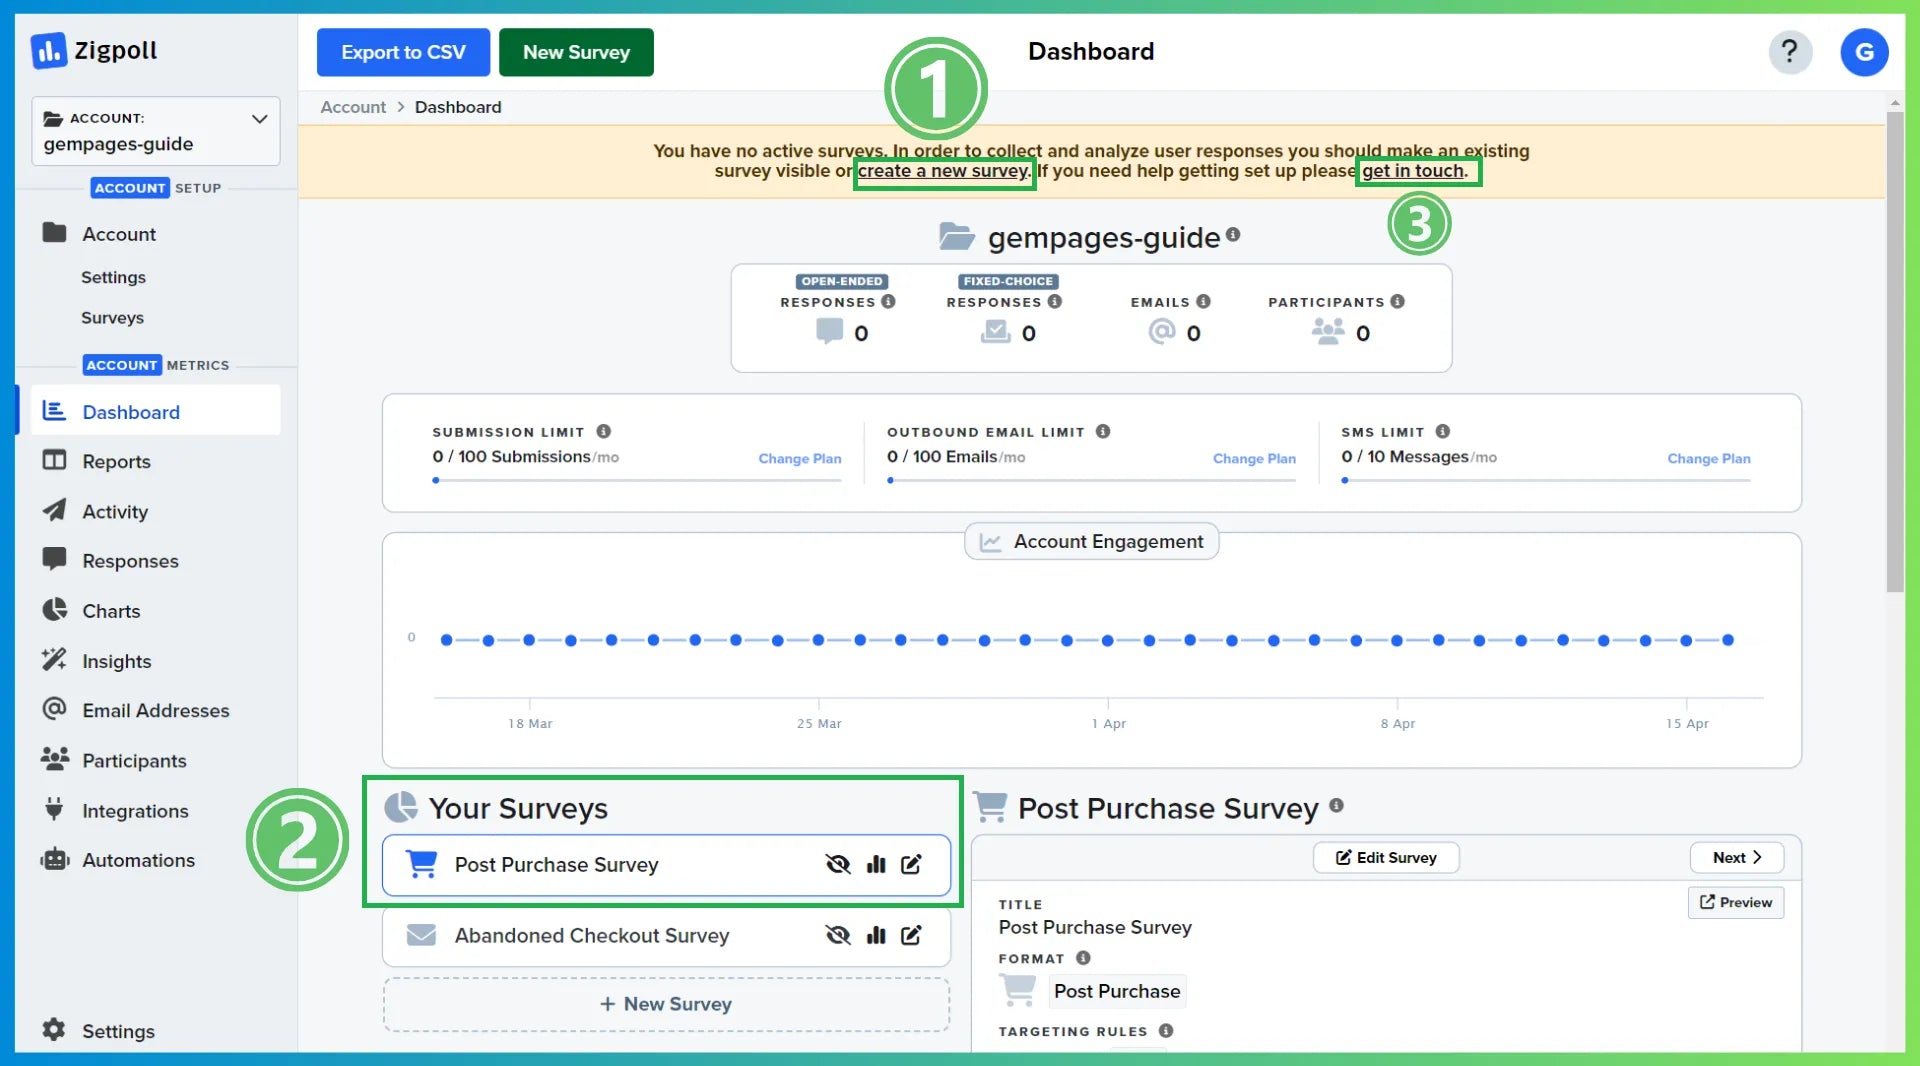Select the Abandoned Checkout Survey row
Screen dimensions: 1920x1066
tap(666, 936)
